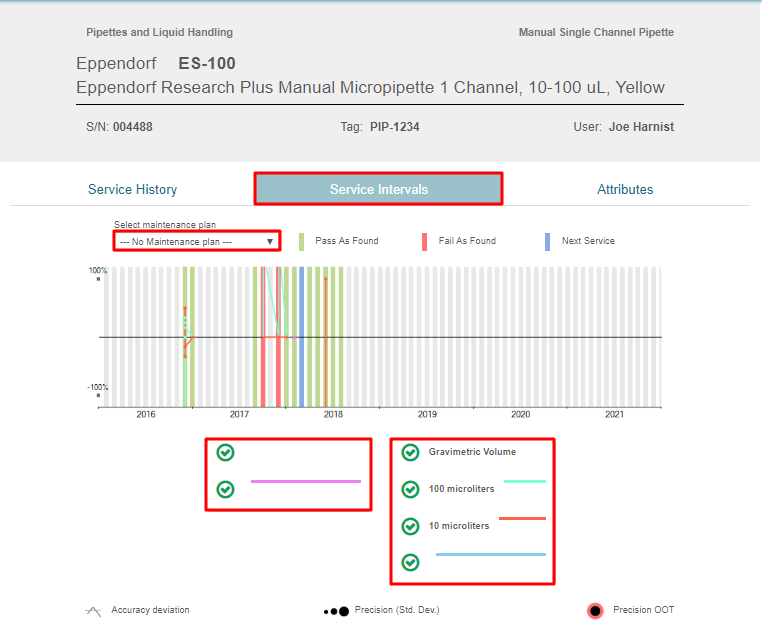Click the 2016 axis label
This screenshot has height=628, width=762.
click(146, 414)
